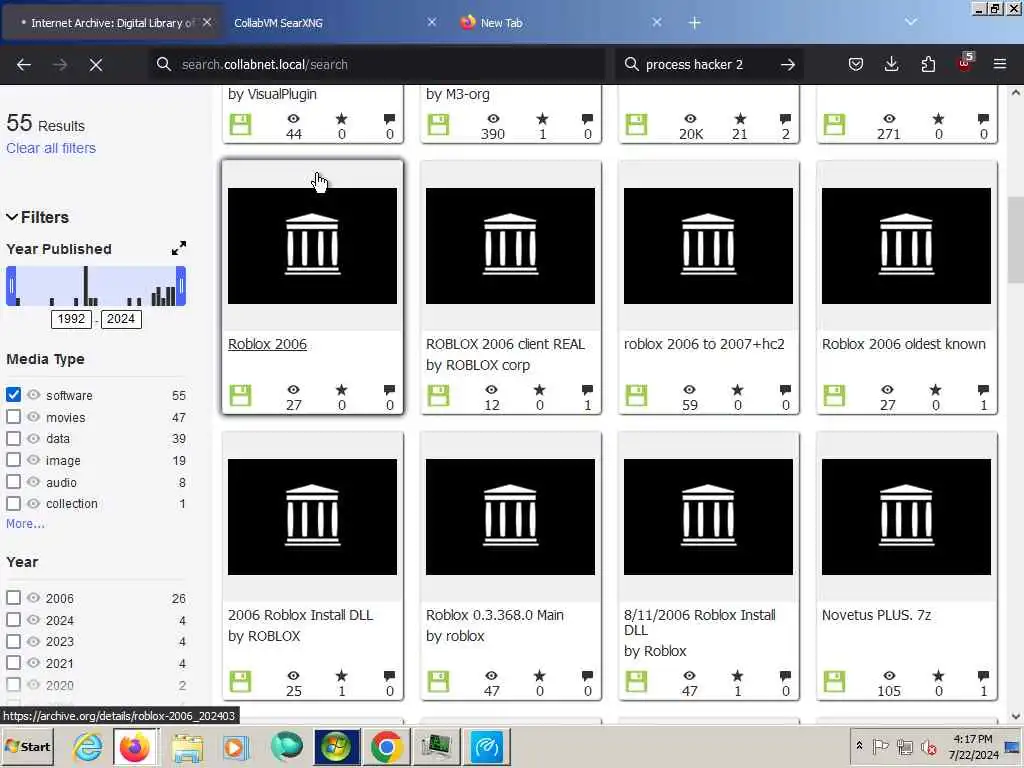
Task: Edit the 2024 end year field
Action: (x=121, y=319)
